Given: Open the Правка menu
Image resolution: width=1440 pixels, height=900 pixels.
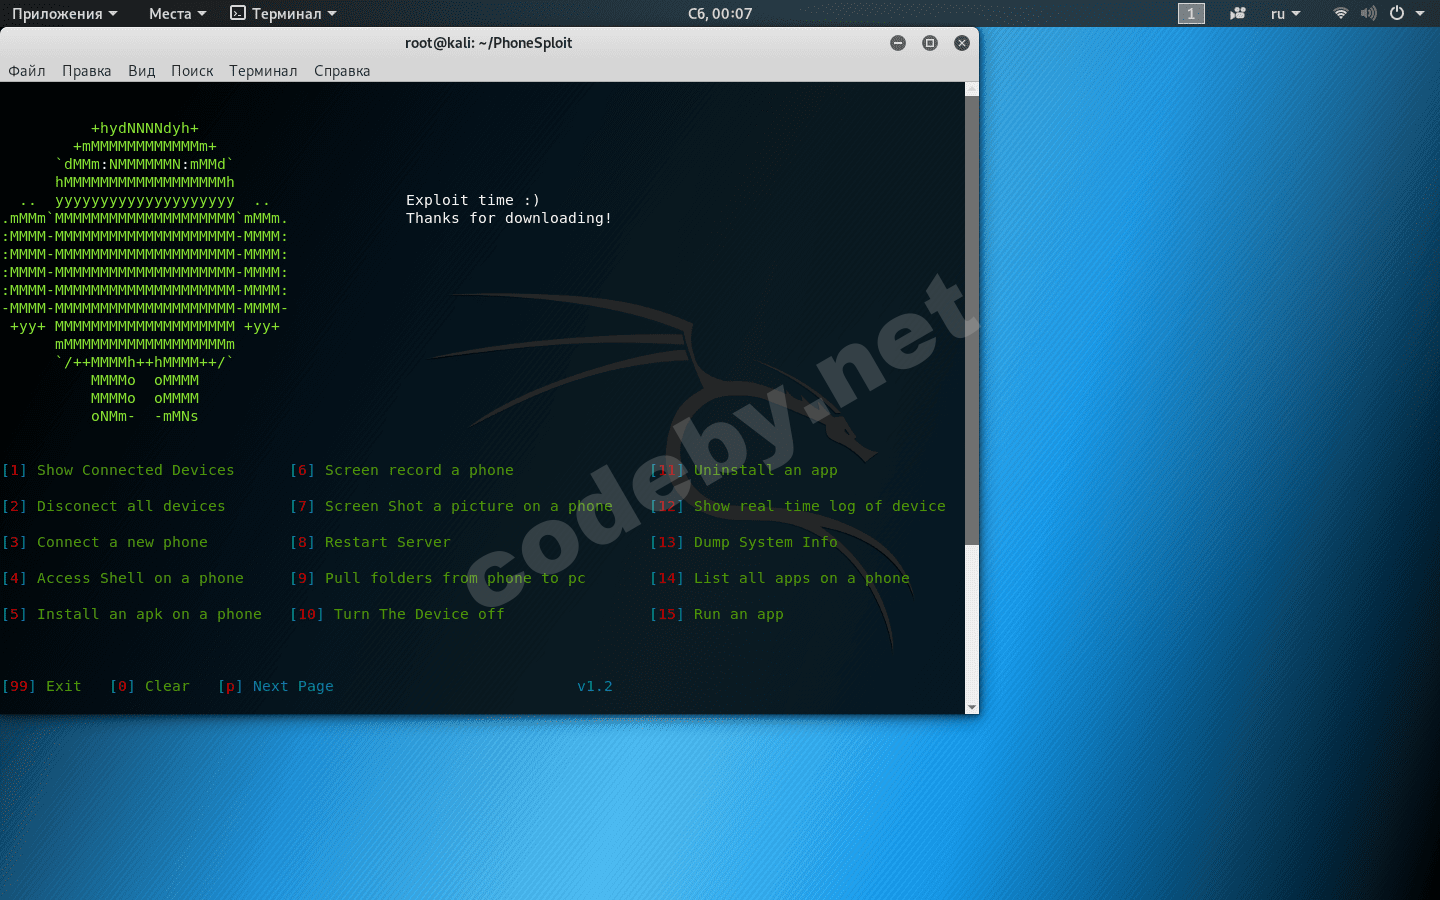Looking at the screenshot, I should 87,71.
